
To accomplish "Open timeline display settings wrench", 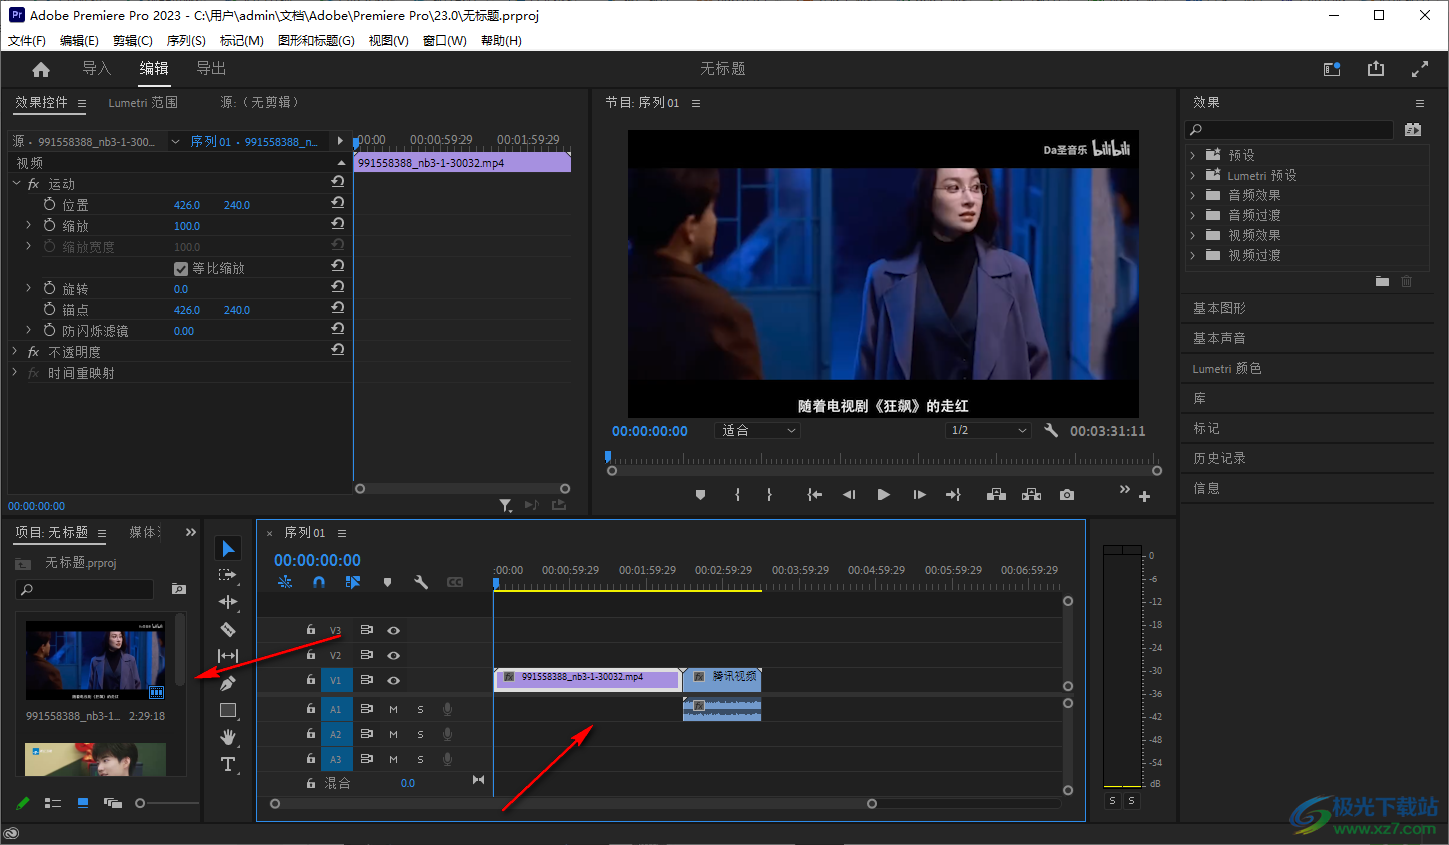I will [x=421, y=582].
